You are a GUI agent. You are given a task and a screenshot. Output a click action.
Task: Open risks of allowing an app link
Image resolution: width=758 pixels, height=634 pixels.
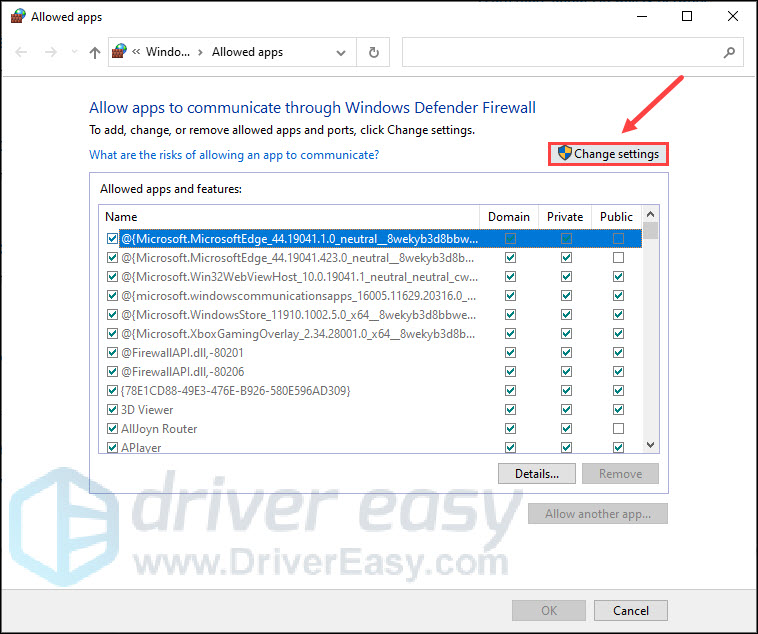click(234, 155)
